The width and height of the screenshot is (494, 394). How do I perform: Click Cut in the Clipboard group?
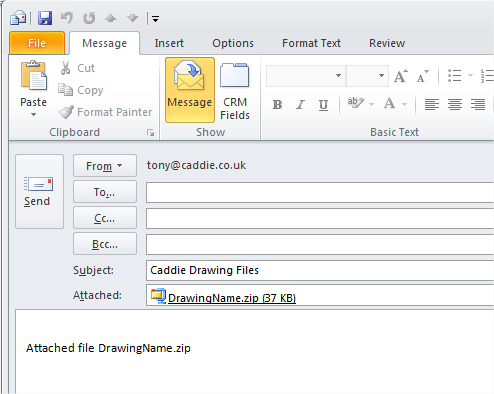pyautogui.click(x=78, y=68)
